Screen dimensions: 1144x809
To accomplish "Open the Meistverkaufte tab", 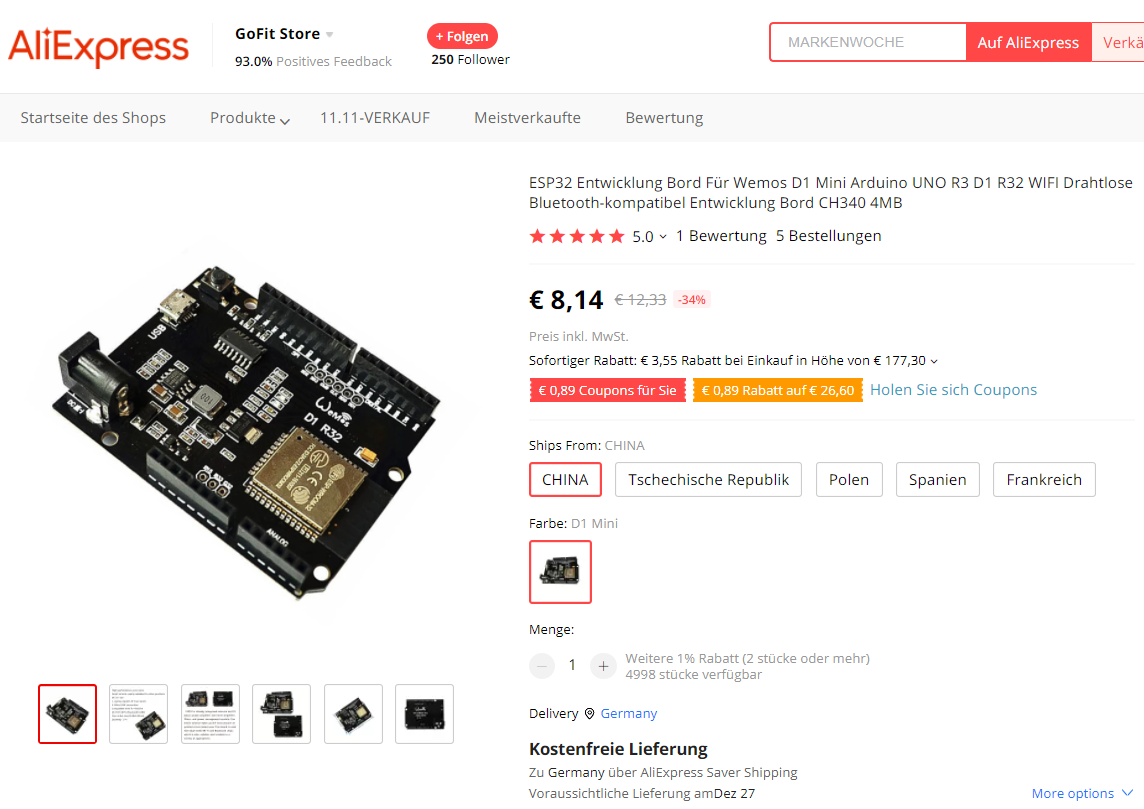I will tap(527, 117).
